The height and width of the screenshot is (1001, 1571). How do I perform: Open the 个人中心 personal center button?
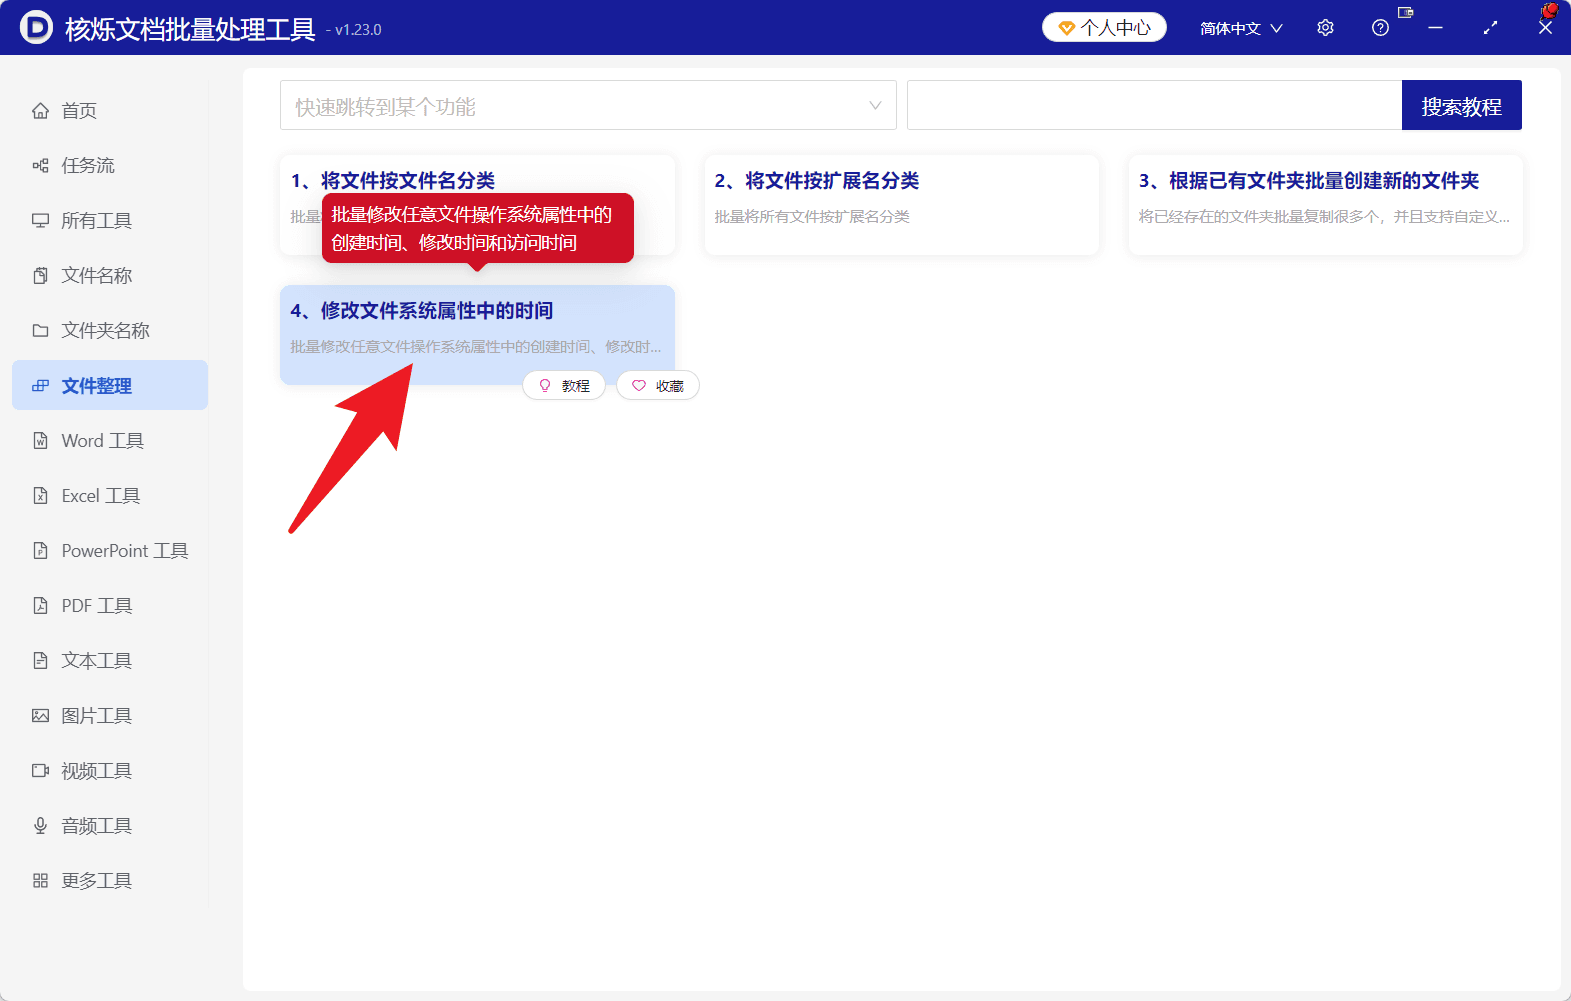(x=1104, y=27)
